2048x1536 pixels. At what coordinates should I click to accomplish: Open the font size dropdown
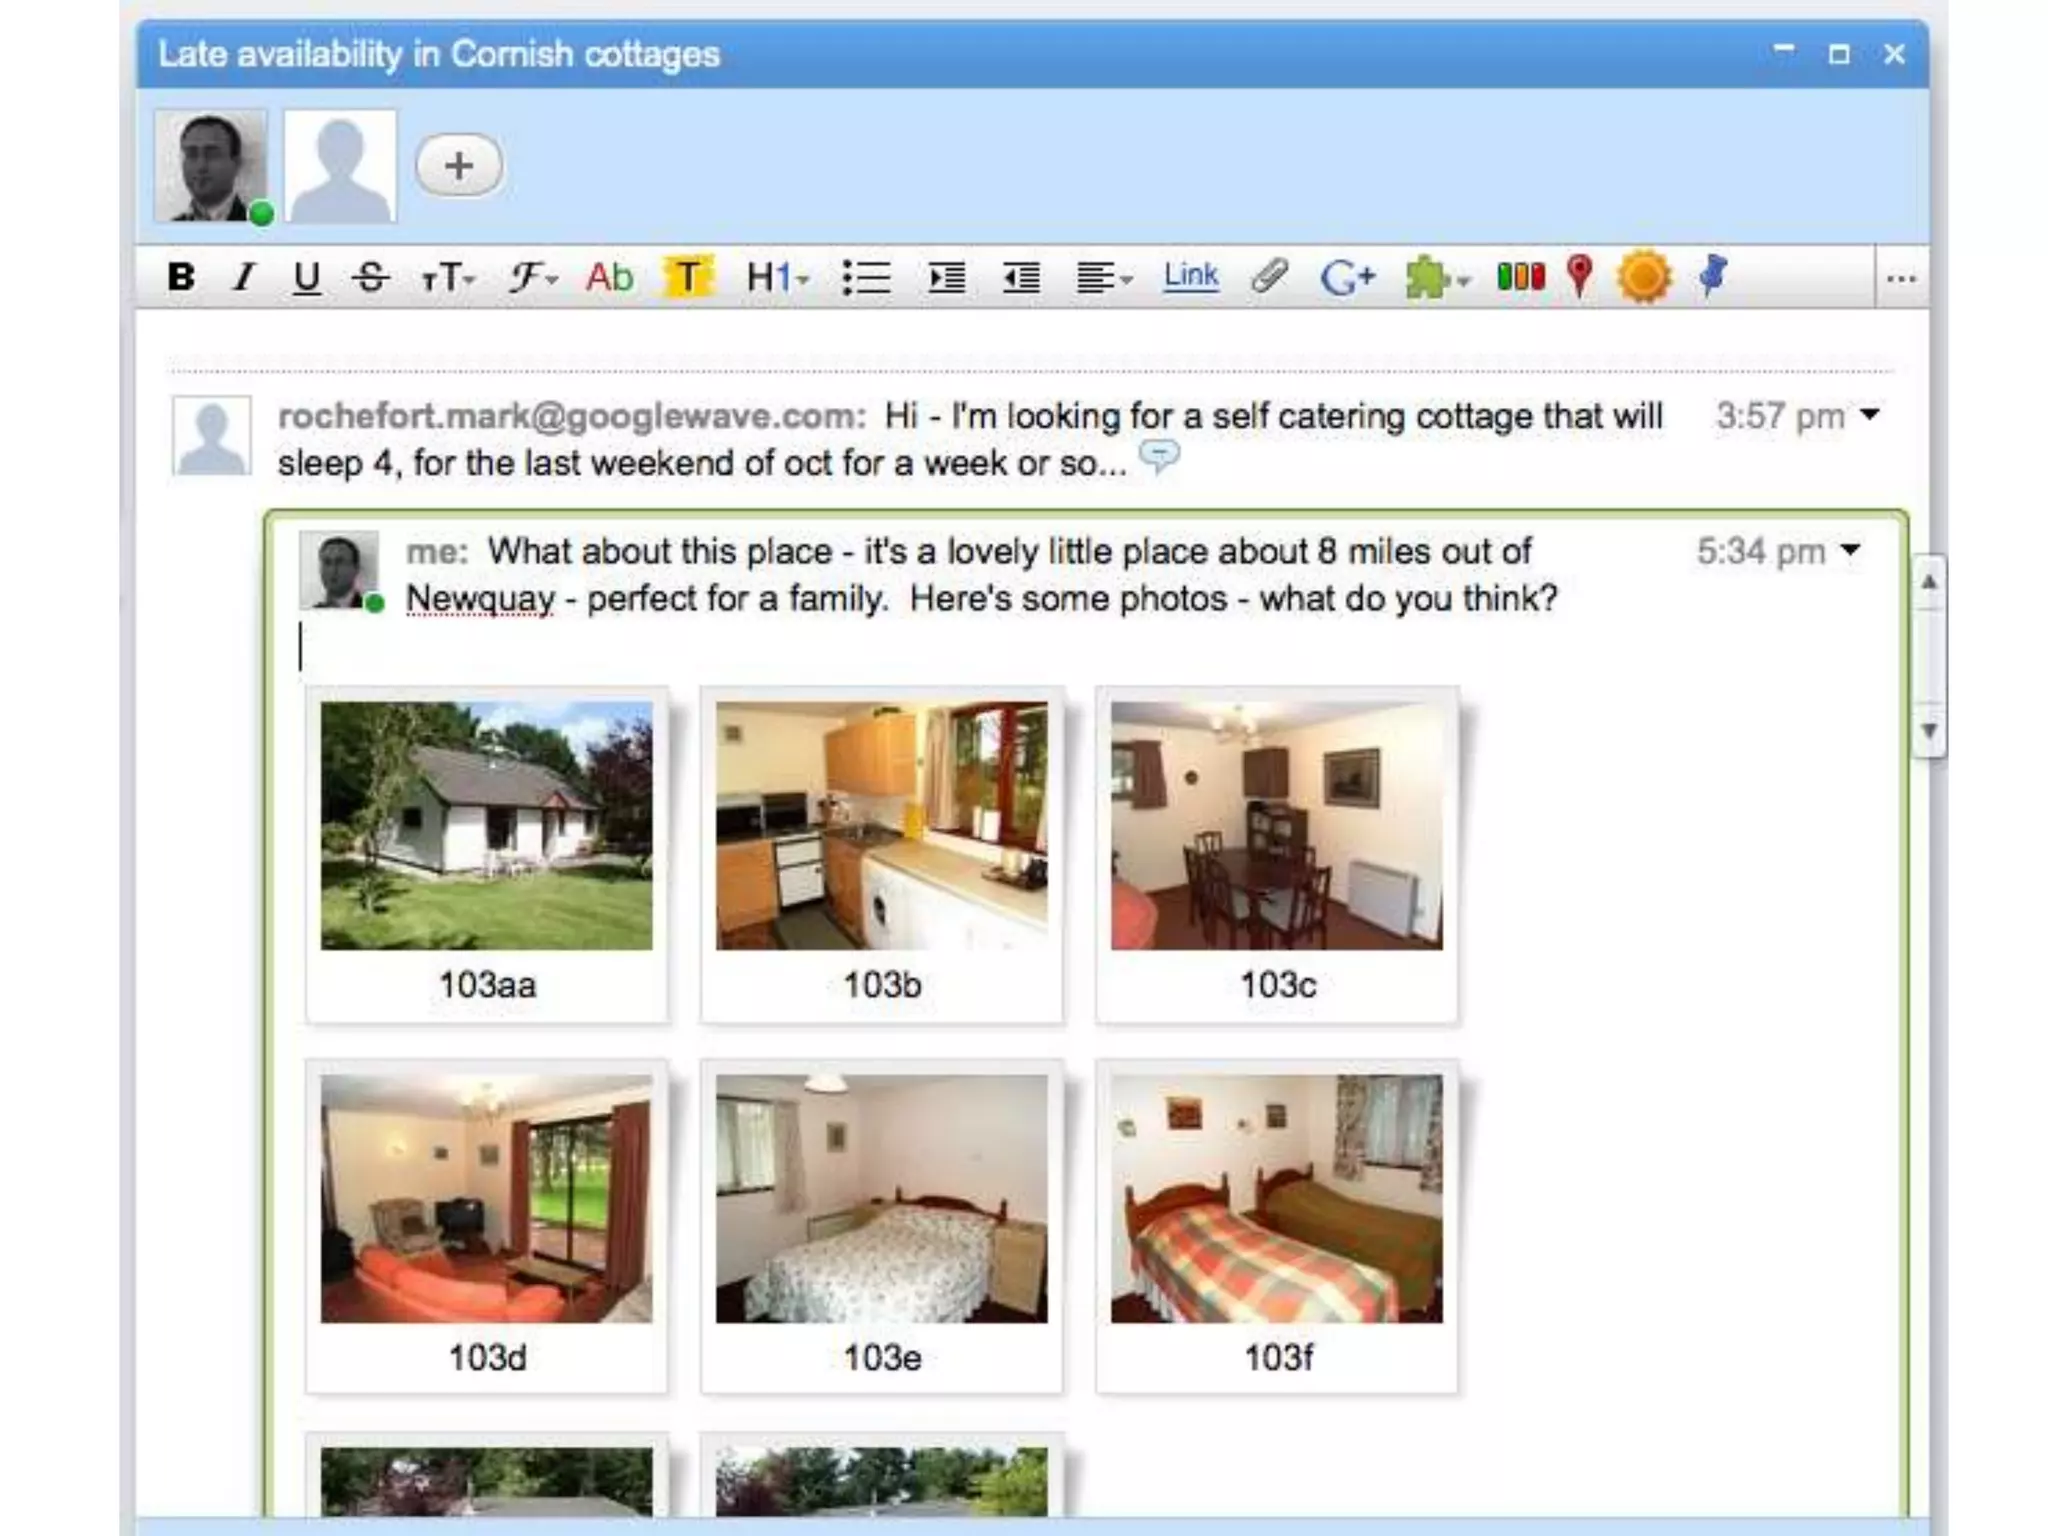pos(447,277)
